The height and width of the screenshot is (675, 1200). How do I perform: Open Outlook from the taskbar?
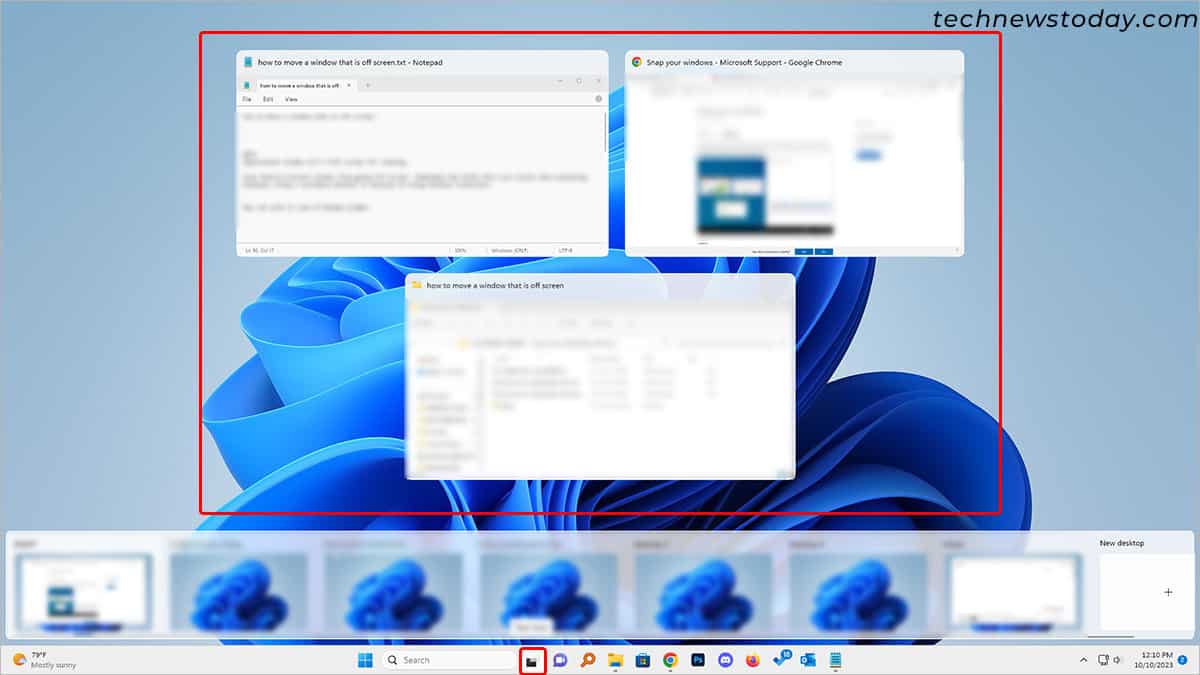coord(808,660)
